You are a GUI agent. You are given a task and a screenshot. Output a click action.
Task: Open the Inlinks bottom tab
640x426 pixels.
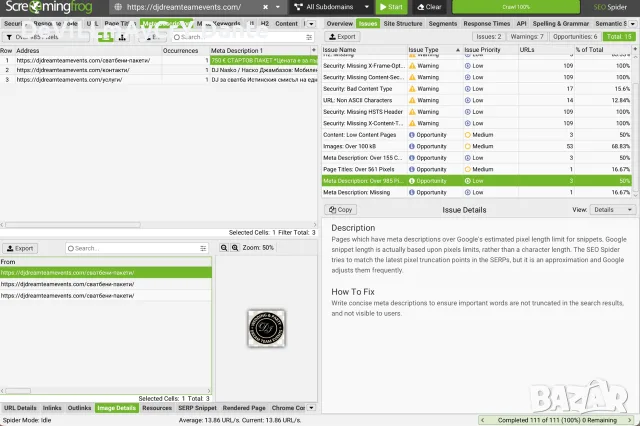52,408
